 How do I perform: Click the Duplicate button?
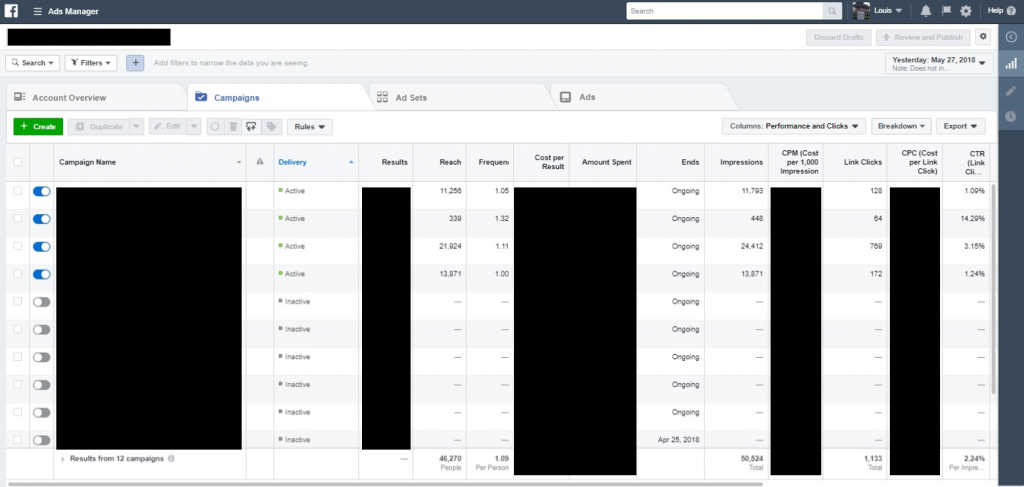click(99, 127)
